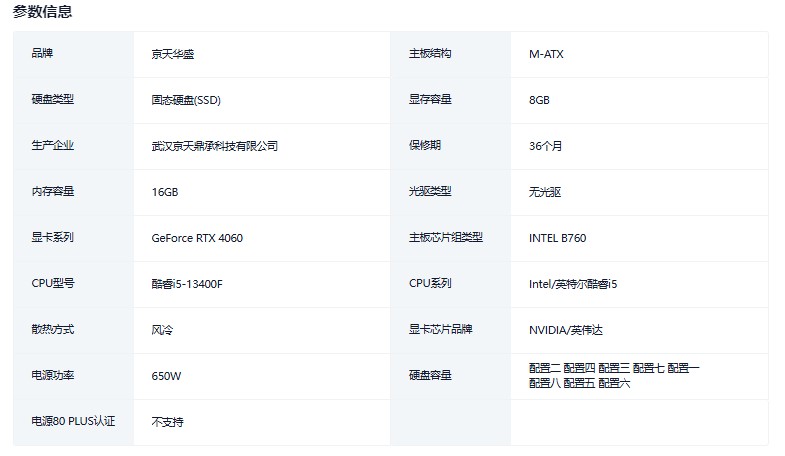
Task: Click the 硬盘容量 configuration options list
Action: [x=614, y=376]
